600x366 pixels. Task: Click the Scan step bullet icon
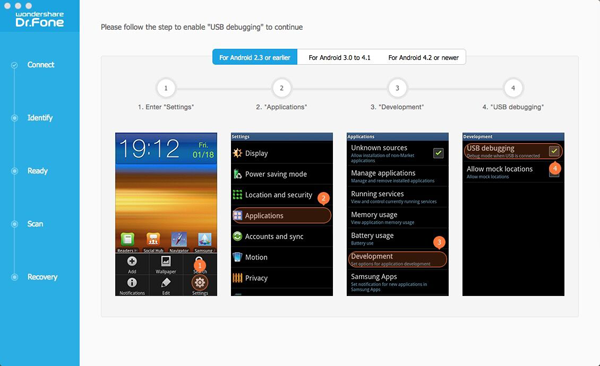[x=14, y=224]
